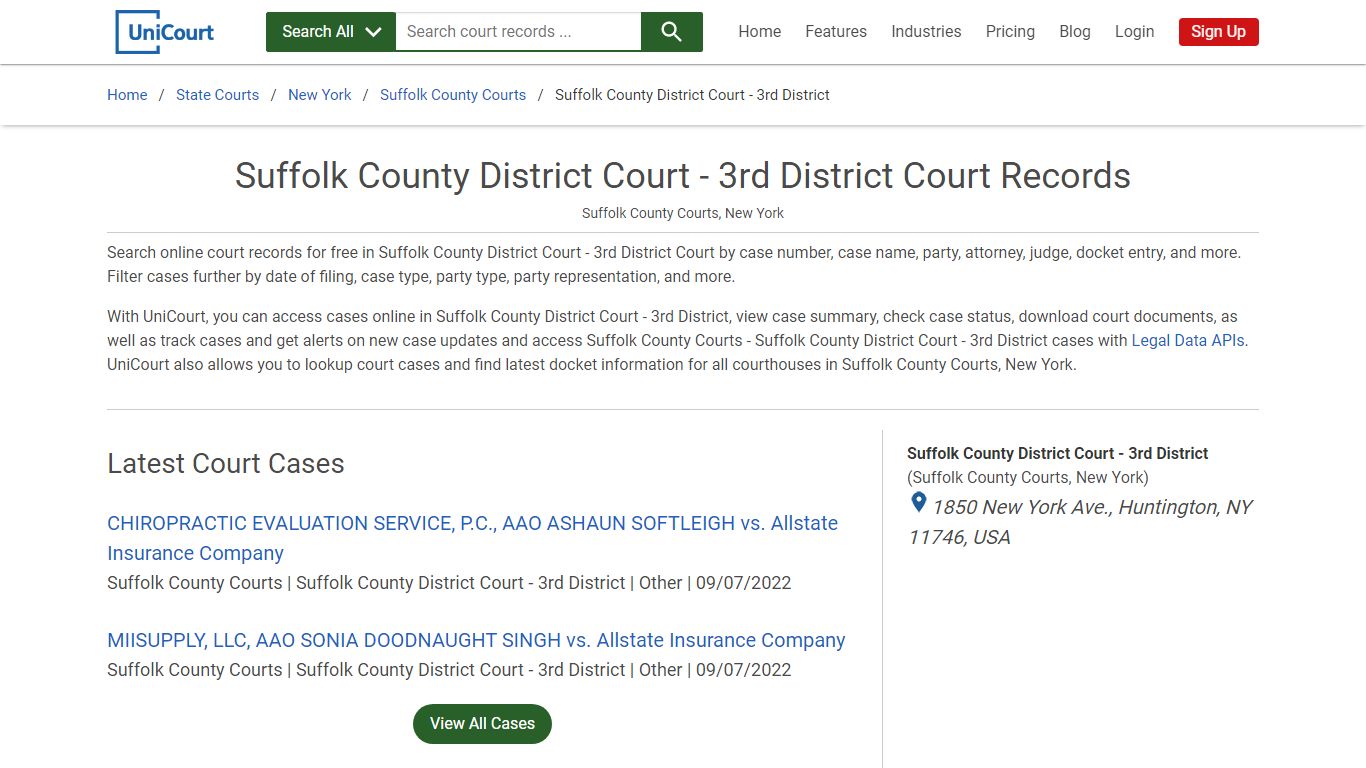
Task: Click the bold sidebar court name
Action: [1058, 453]
